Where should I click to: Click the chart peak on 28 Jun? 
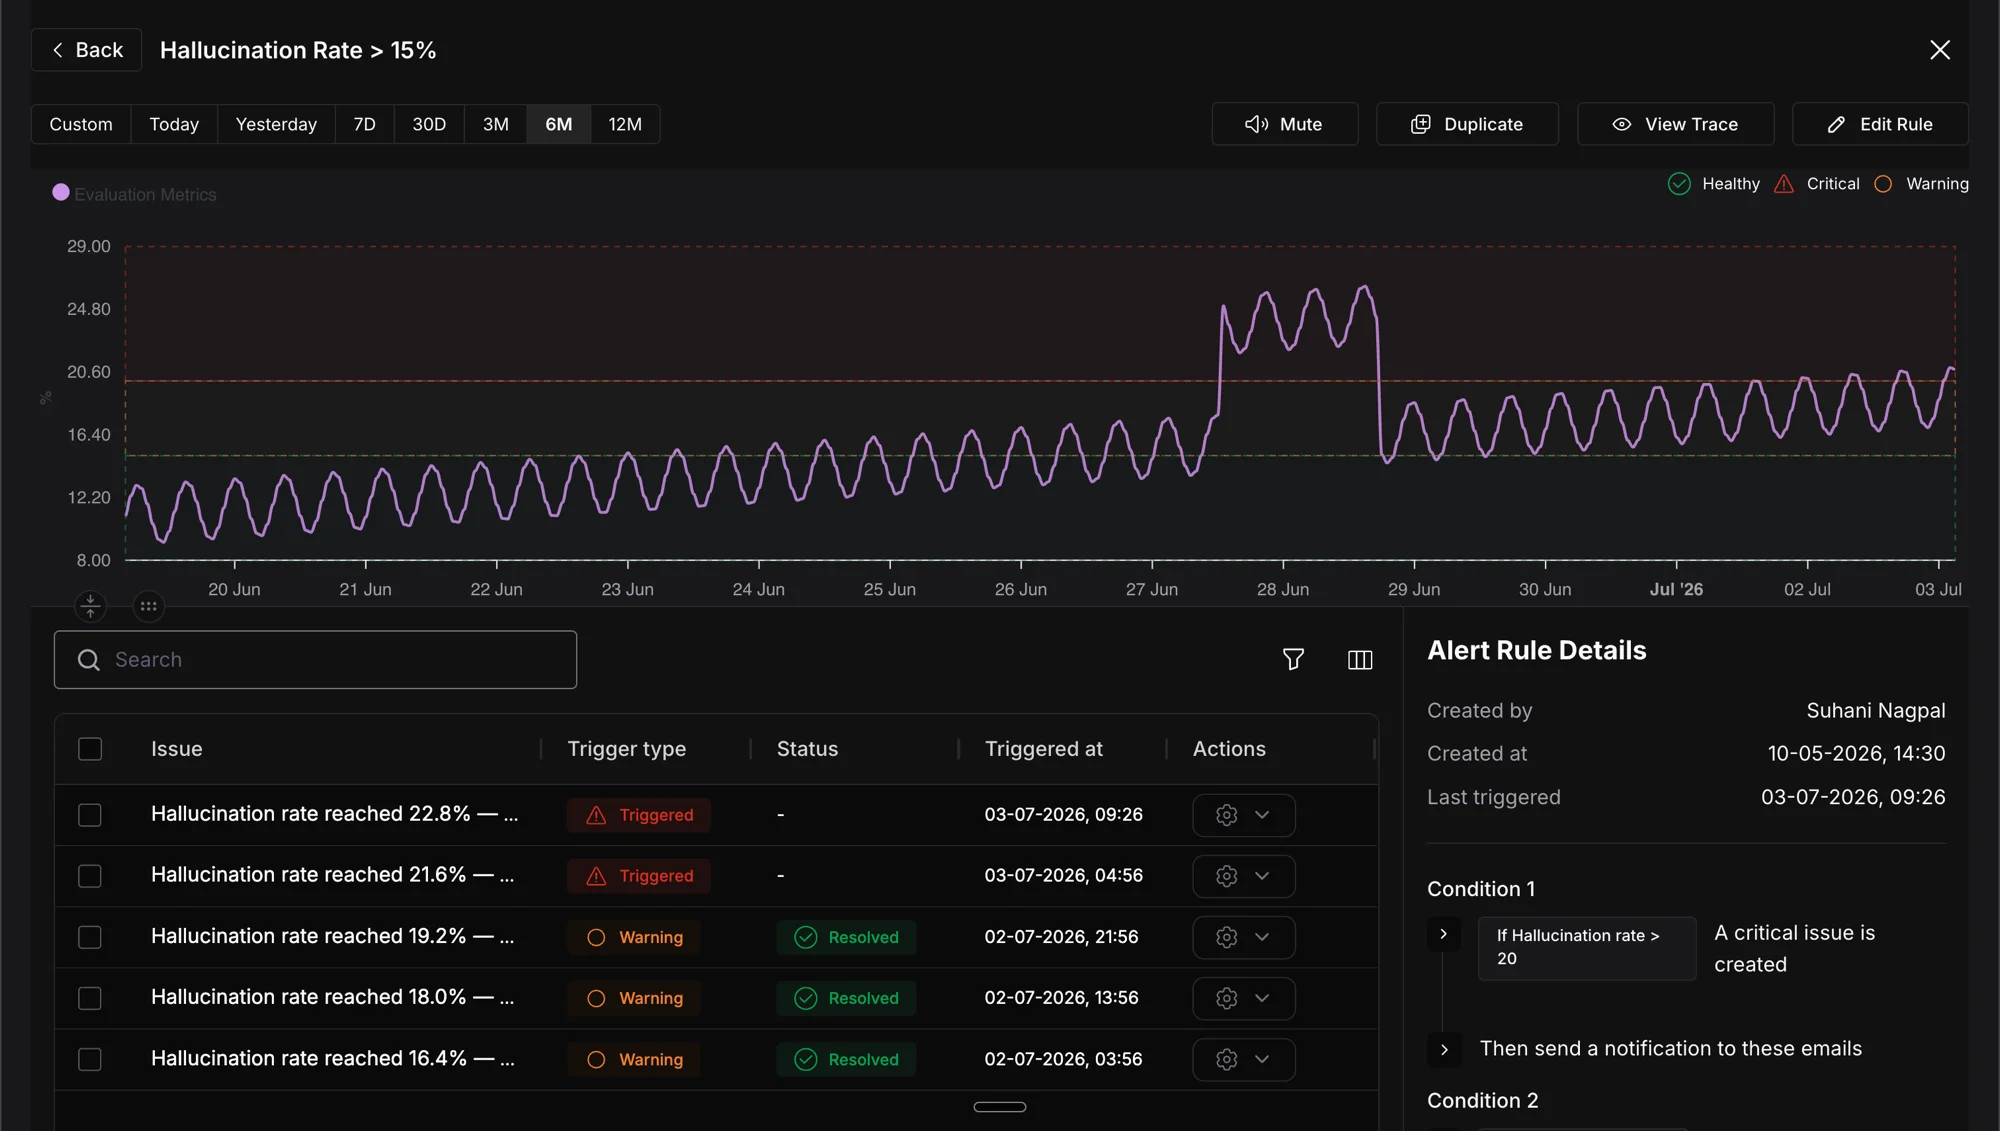tap(1364, 288)
